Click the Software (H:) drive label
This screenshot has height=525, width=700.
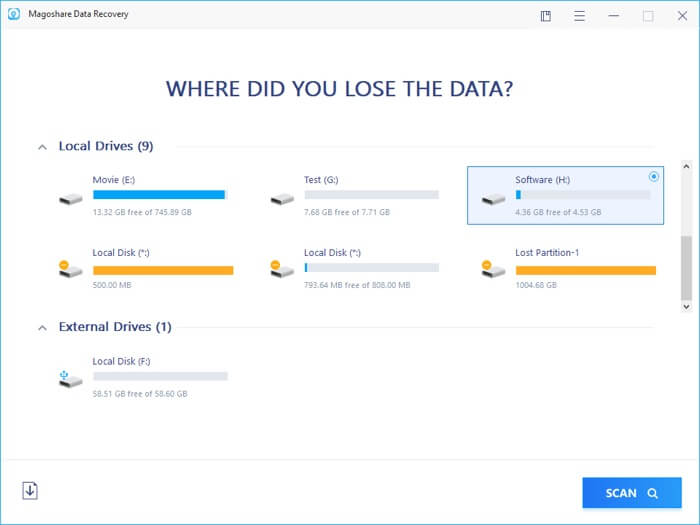click(x=542, y=180)
